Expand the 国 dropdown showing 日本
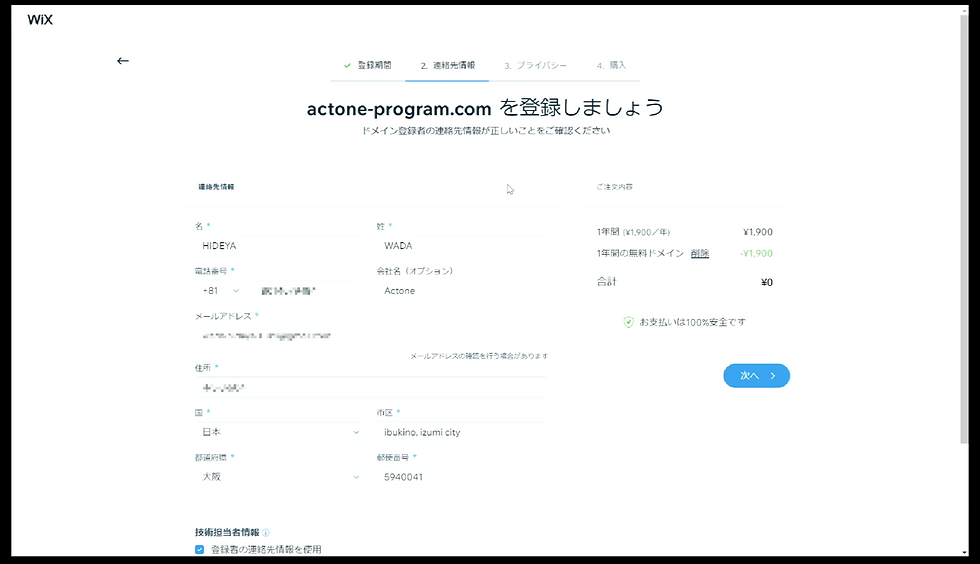 (279, 432)
